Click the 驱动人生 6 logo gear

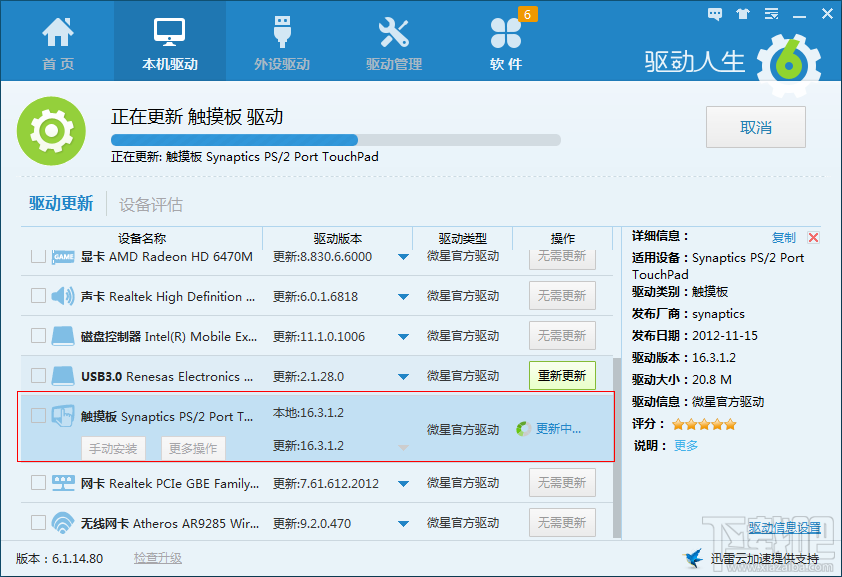click(789, 64)
